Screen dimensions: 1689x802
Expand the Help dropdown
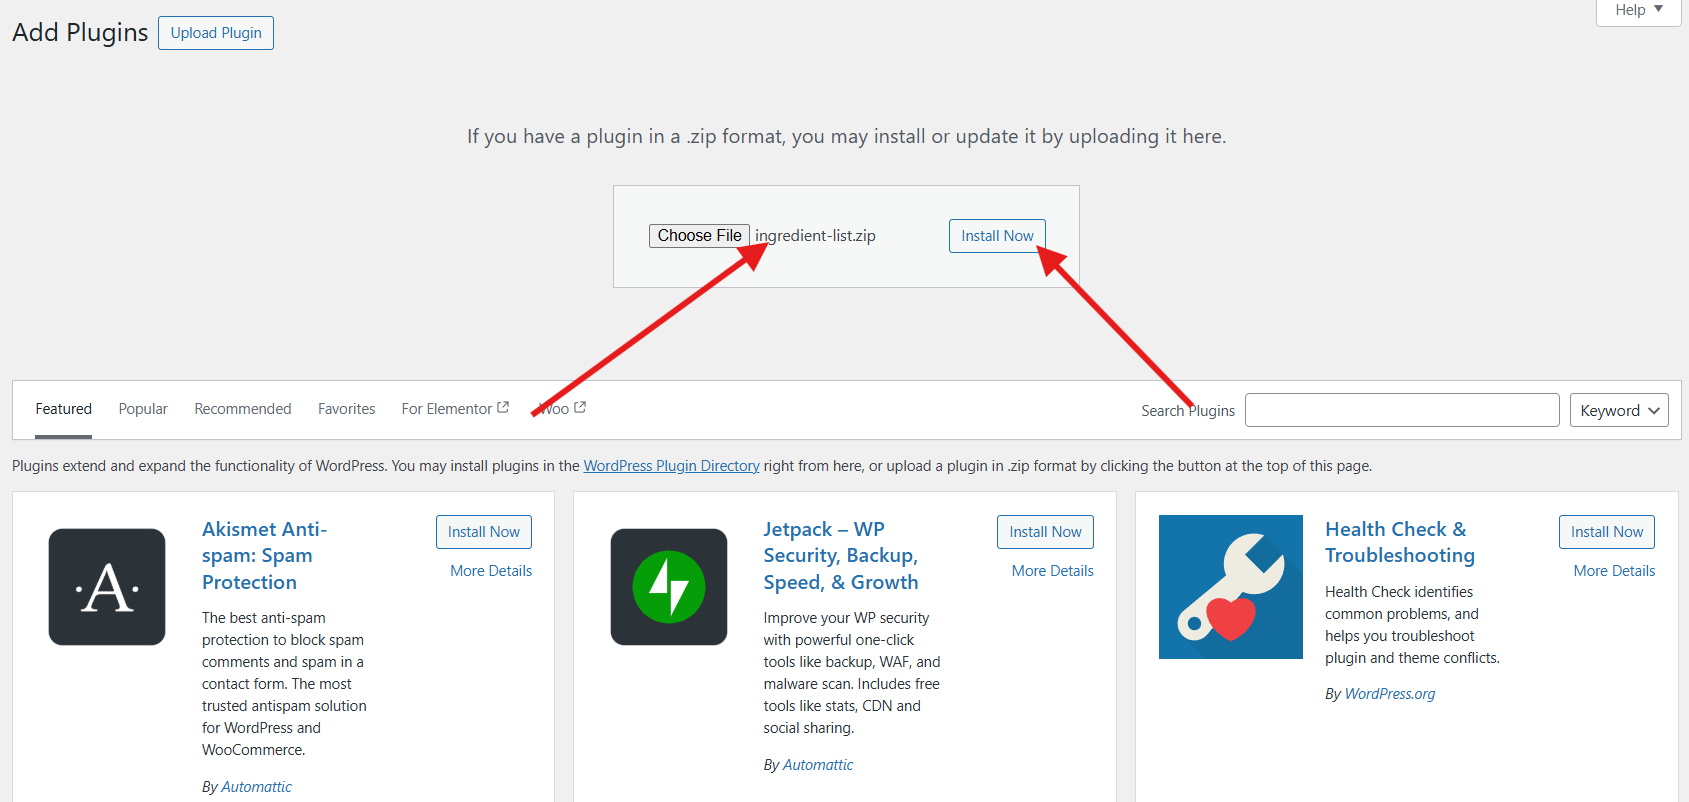(1639, 10)
